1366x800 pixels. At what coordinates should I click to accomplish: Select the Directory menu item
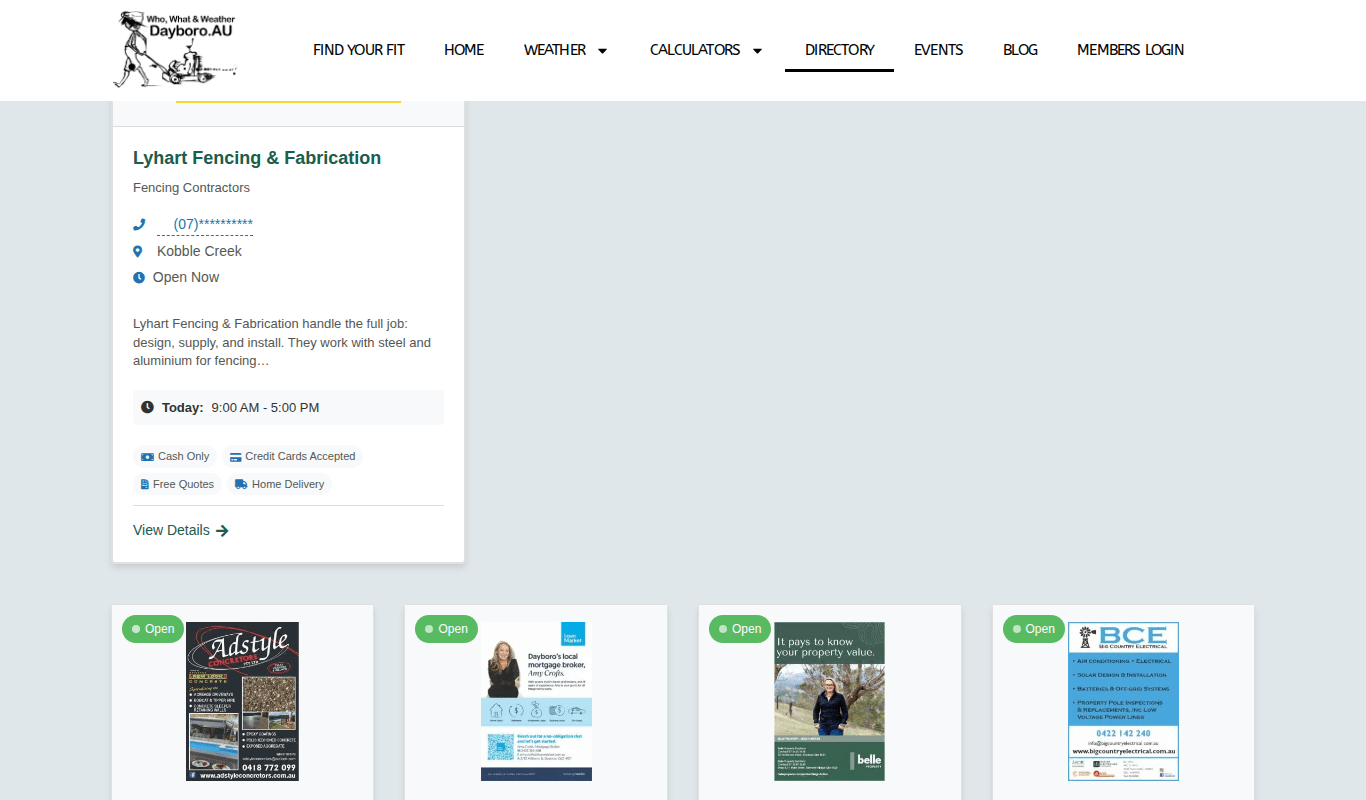click(x=840, y=50)
